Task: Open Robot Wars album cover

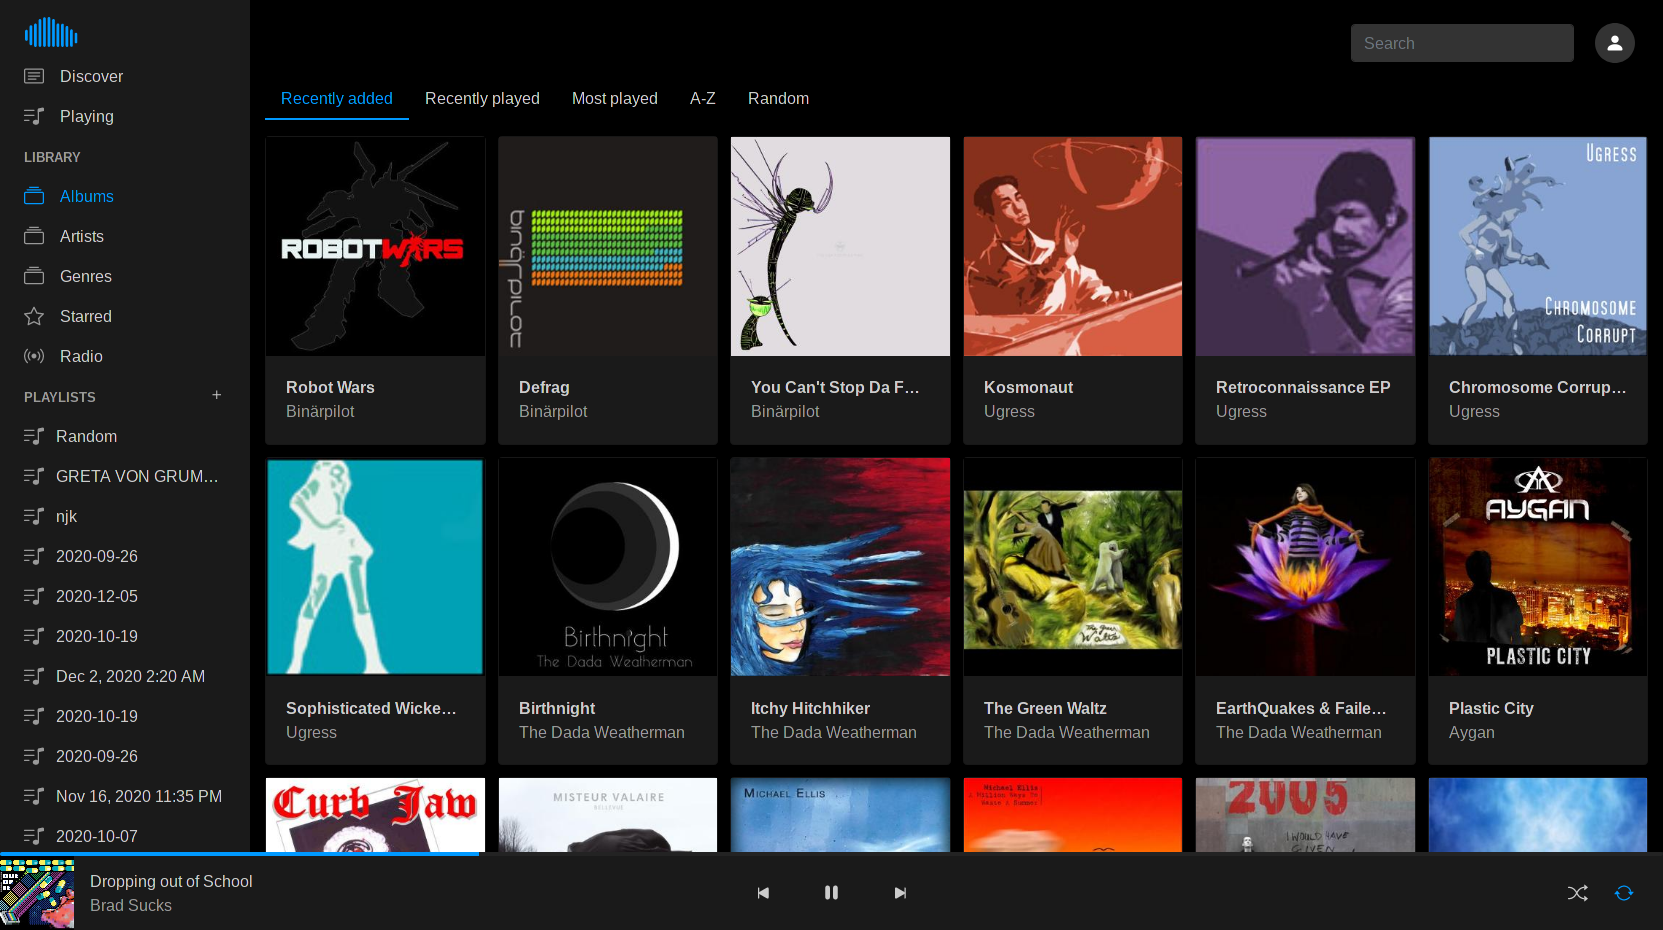Action: [x=375, y=246]
